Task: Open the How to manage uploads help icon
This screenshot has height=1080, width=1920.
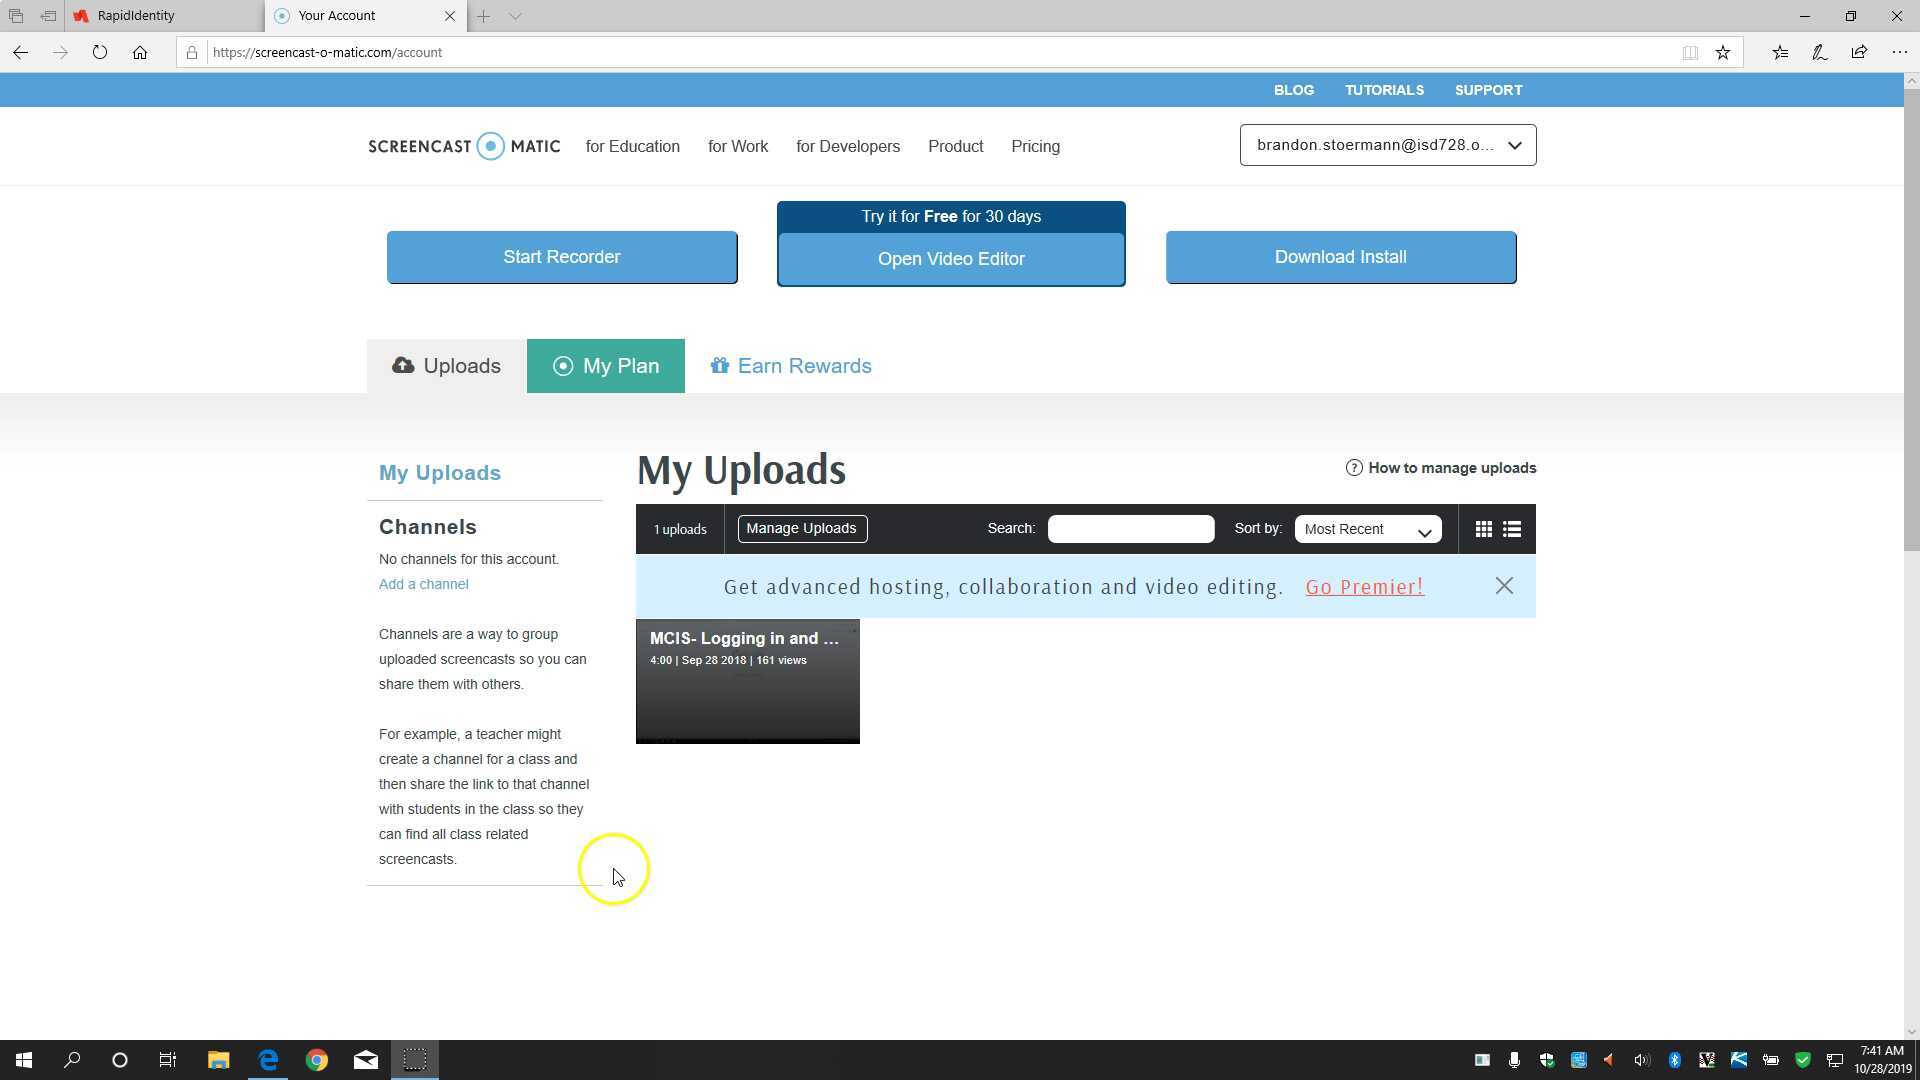Action: [x=1354, y=467]
